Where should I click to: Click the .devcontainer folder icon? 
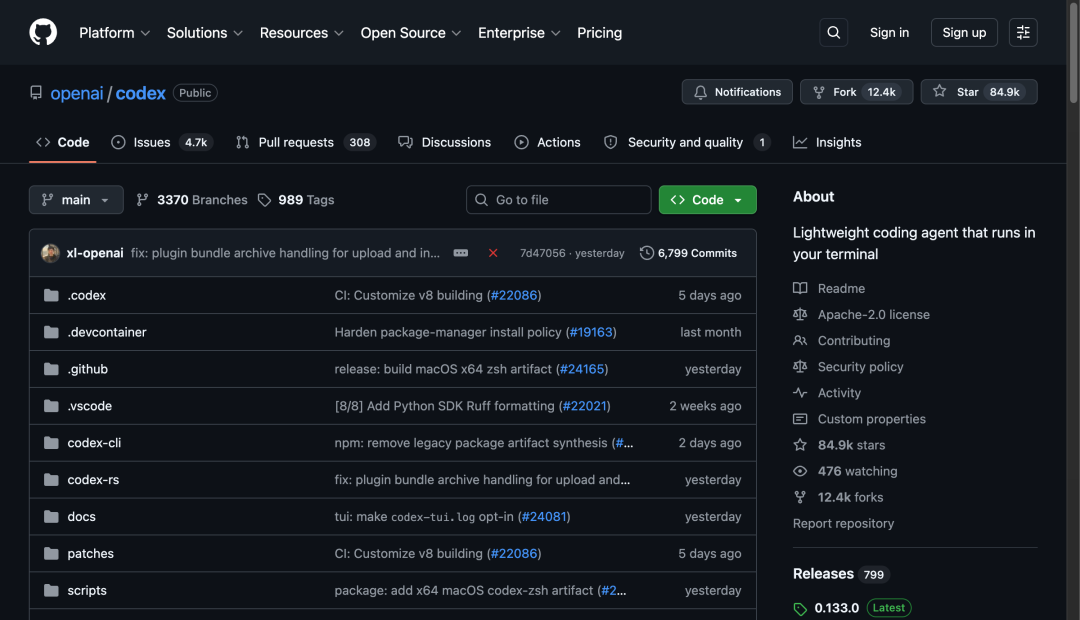(51, 332)
